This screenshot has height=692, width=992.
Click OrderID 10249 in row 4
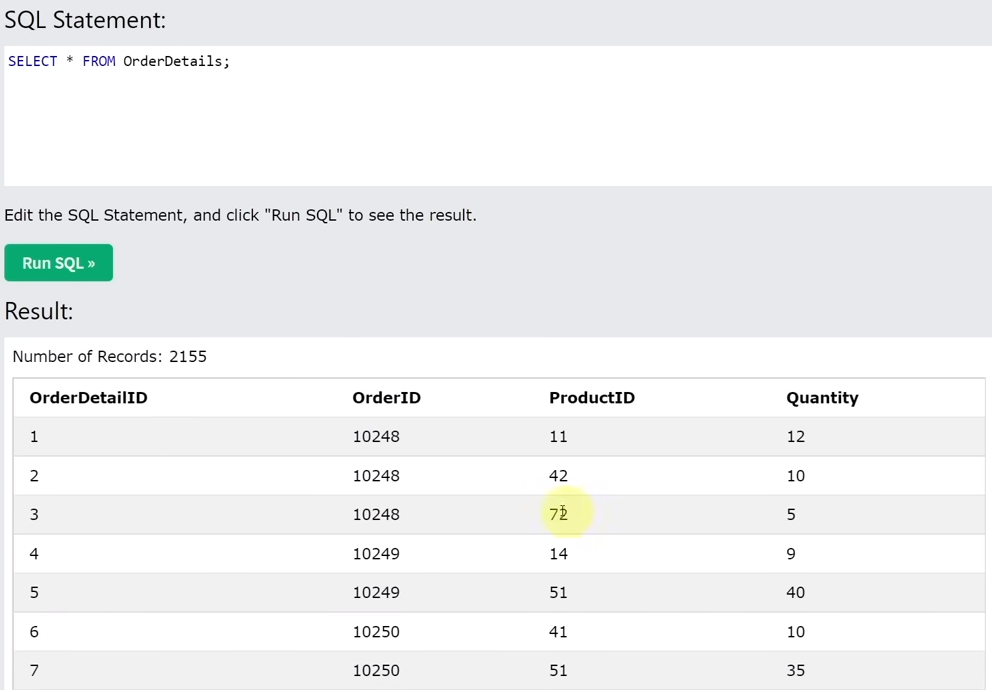[x=376, y=553]
